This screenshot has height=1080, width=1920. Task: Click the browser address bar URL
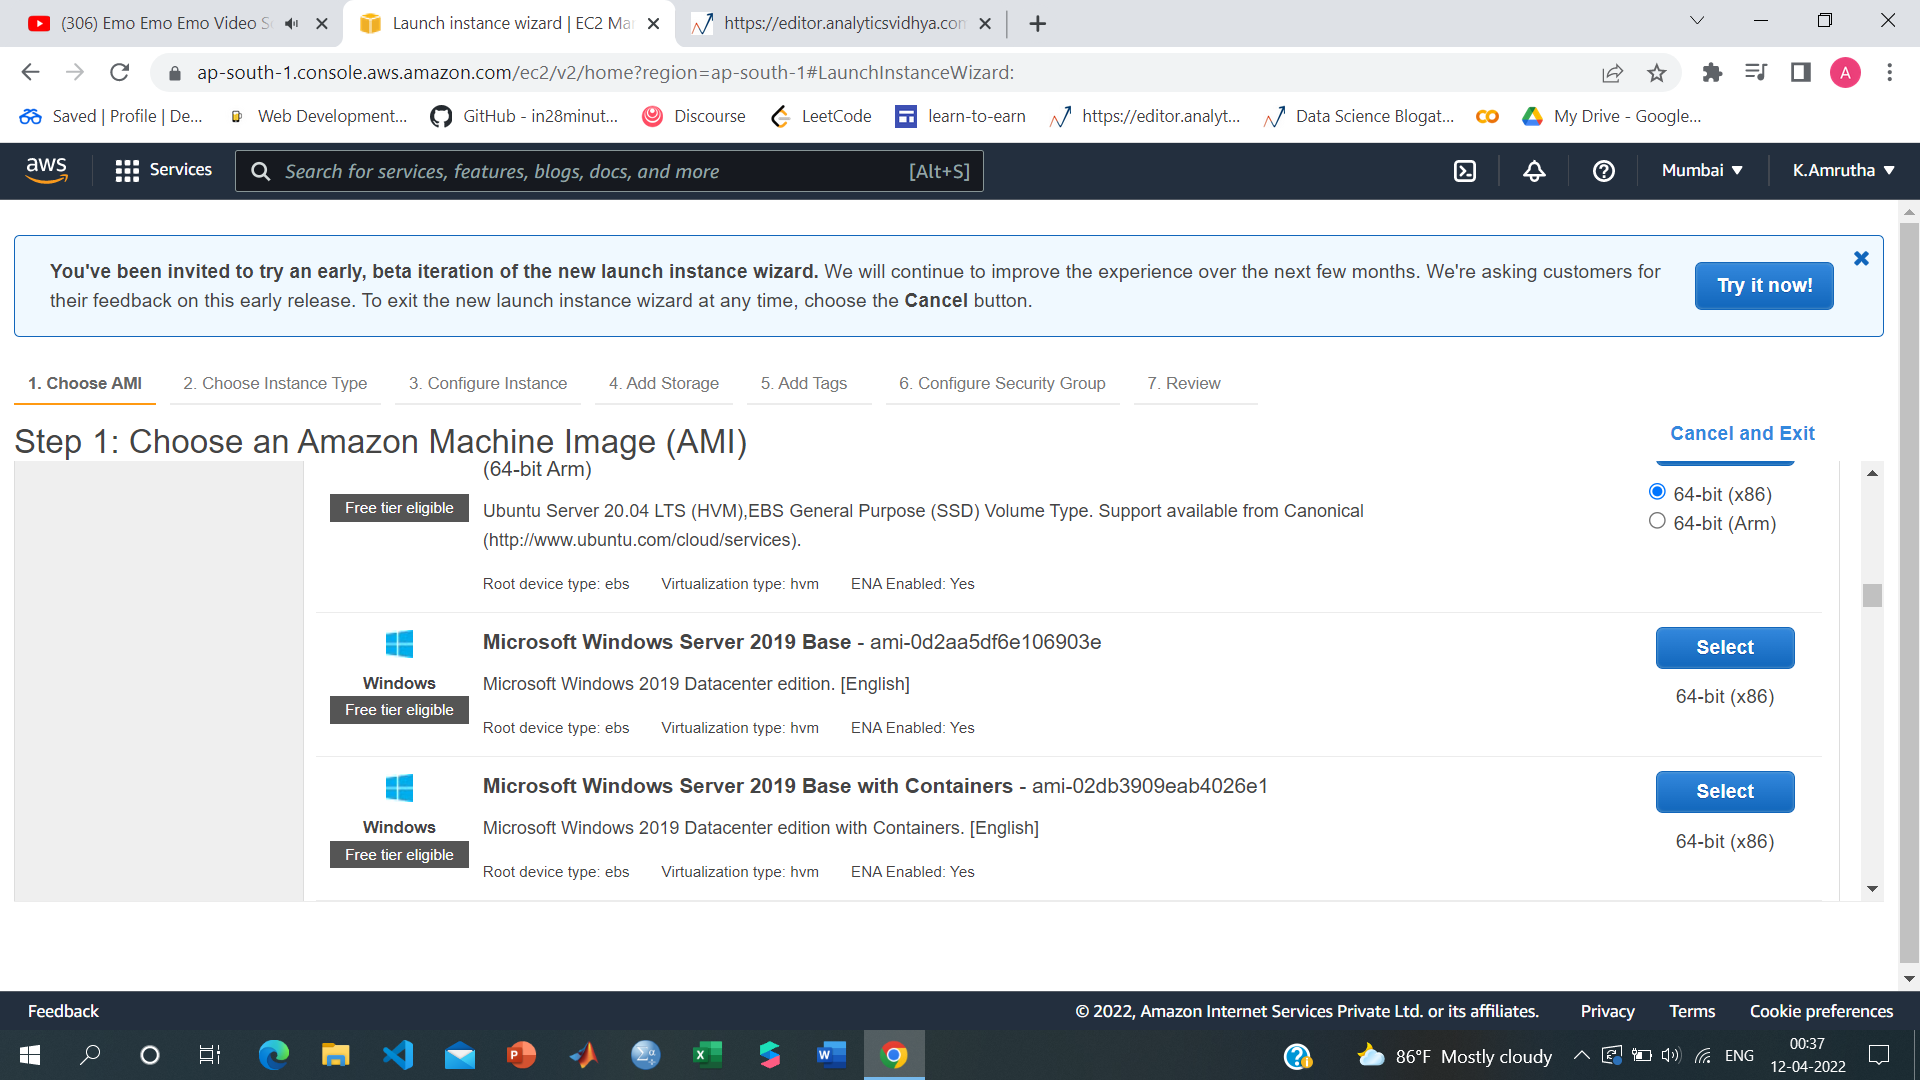coord(605,73)
